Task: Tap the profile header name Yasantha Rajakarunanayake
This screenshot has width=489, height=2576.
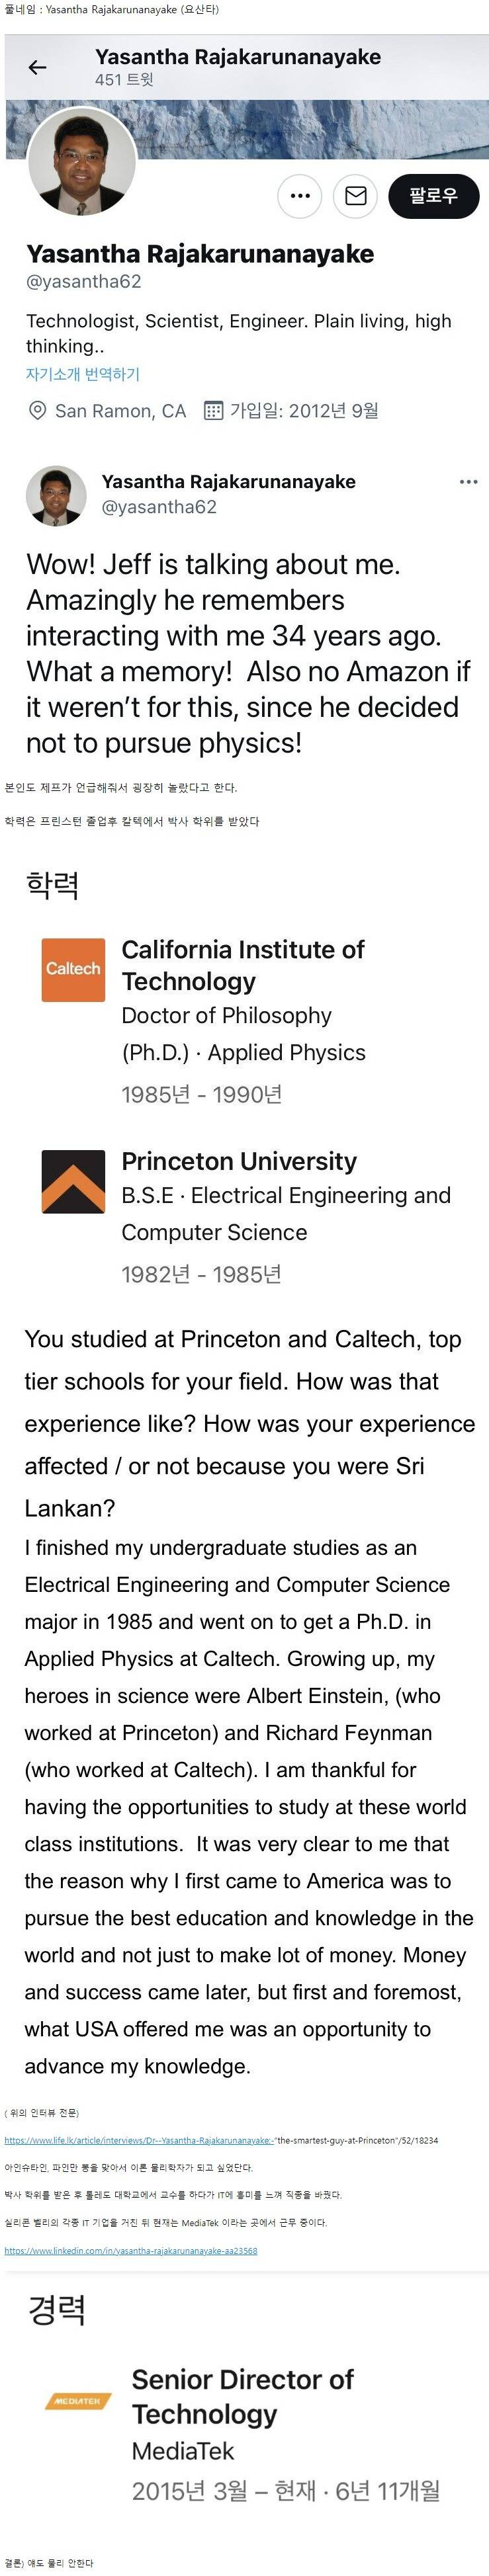Action: pyautogui.click(x=238, y=57)
